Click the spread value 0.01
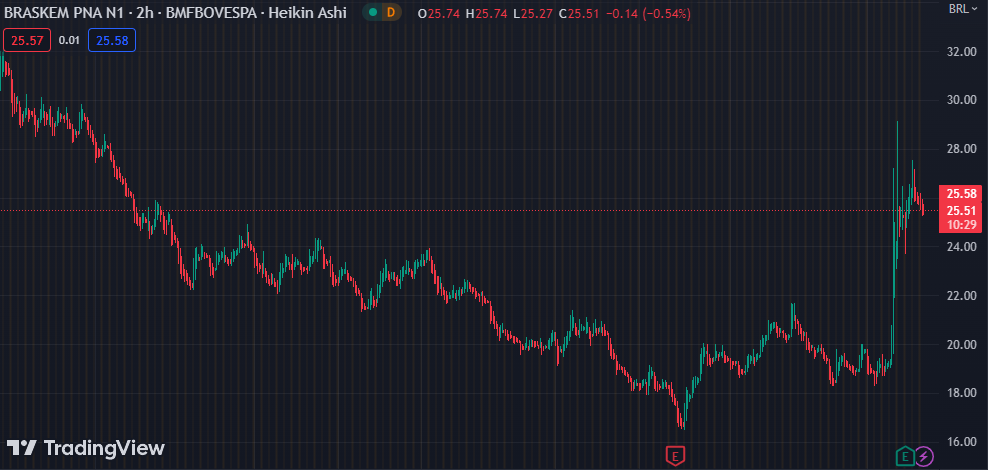This screenshot has height=470, width=988. tap(69, 40)
